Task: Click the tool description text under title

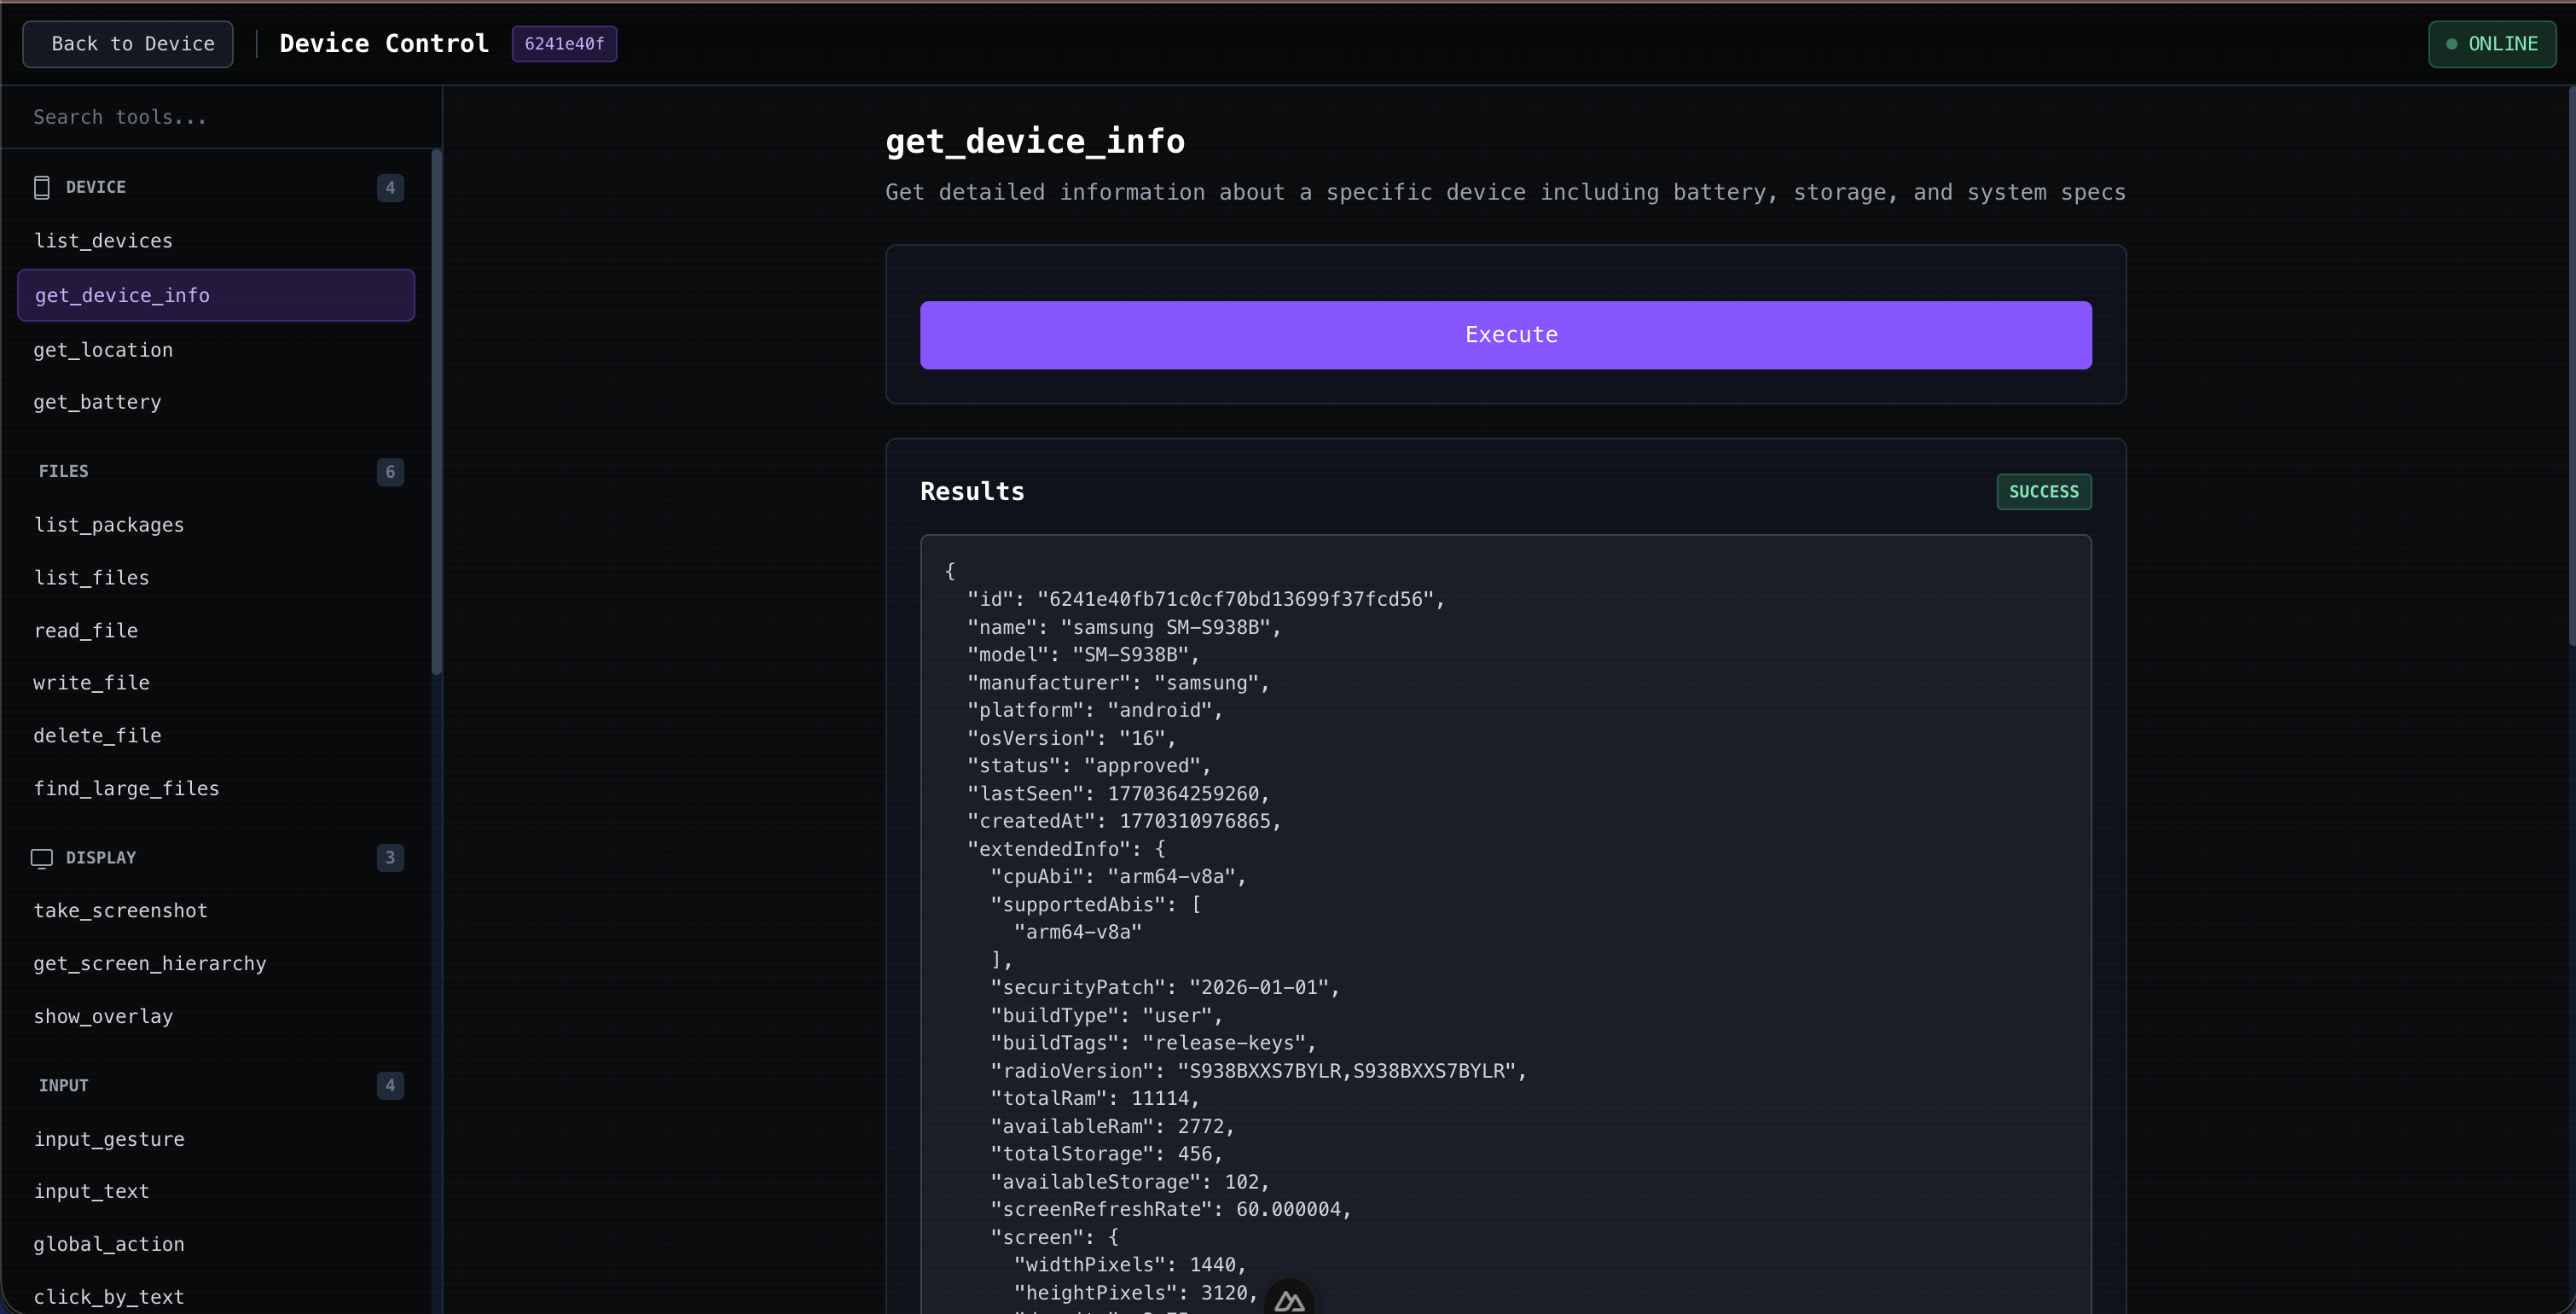Action: click(x=1505, y=192)
